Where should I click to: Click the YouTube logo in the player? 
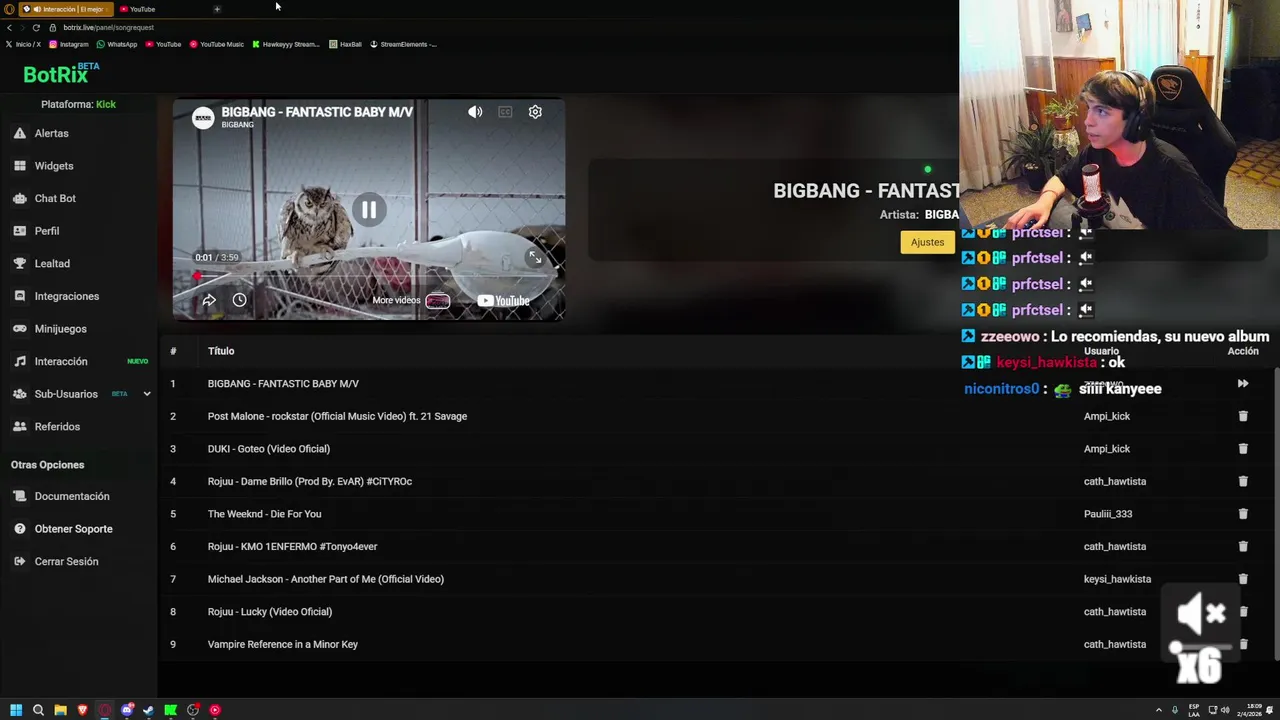click(x=503, y=300)
